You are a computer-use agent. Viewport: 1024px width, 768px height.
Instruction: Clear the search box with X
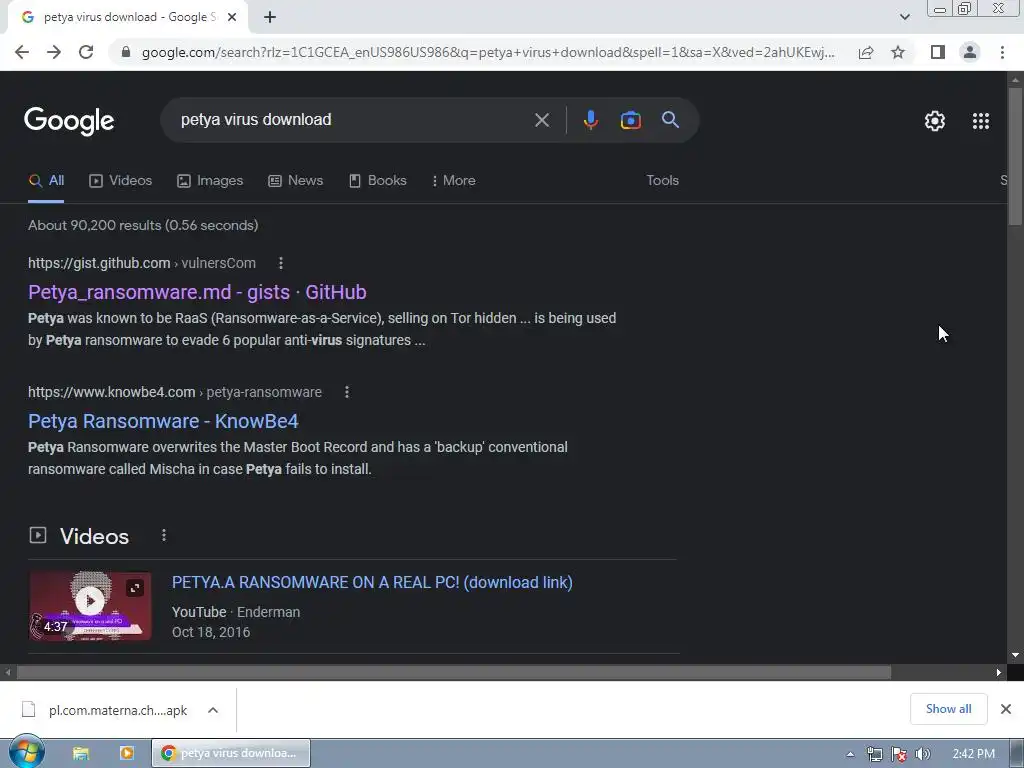click(541, 120)
